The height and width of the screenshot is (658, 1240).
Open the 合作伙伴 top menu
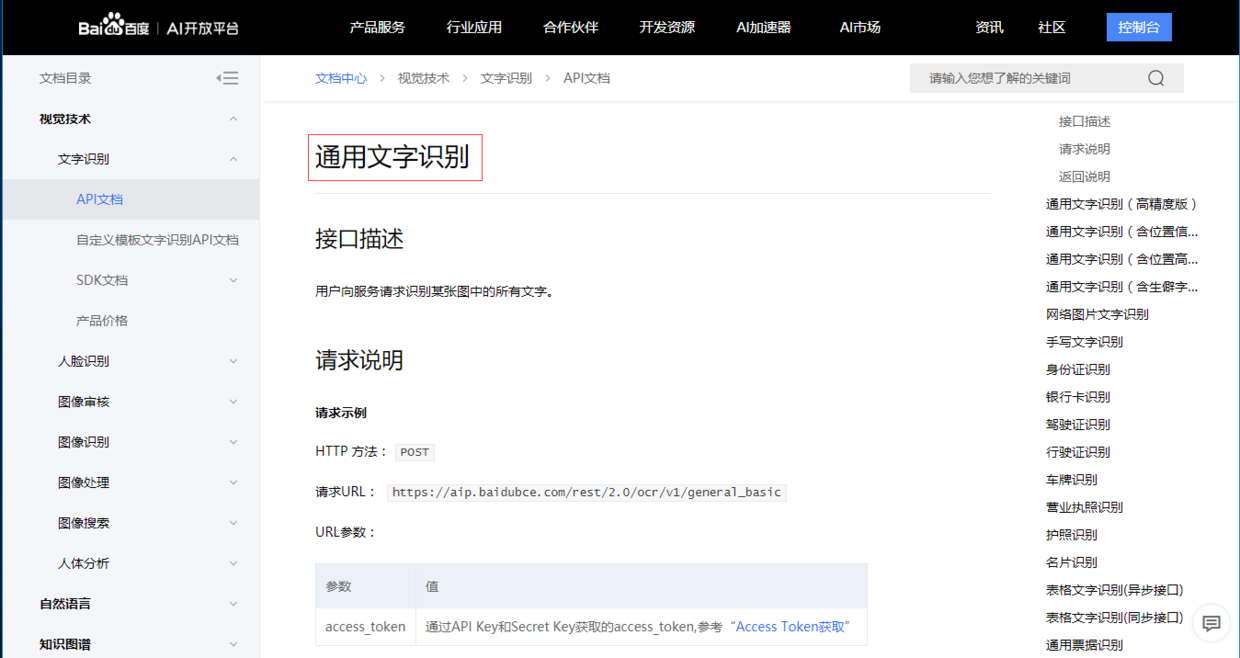570,27
